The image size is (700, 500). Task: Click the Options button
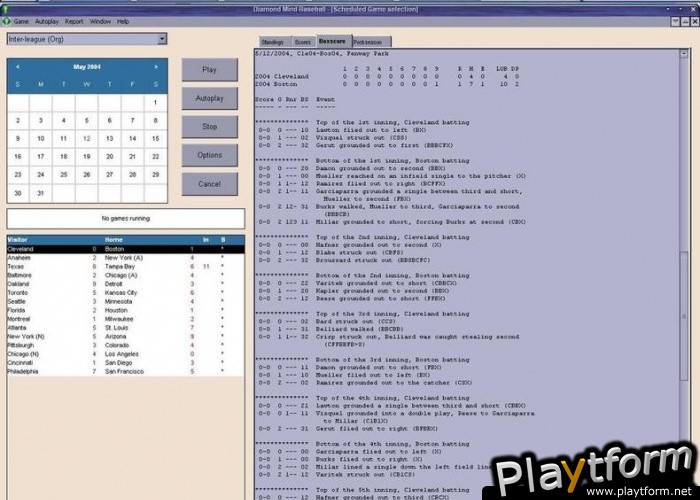pyautogui.click(x=209, y=155)
